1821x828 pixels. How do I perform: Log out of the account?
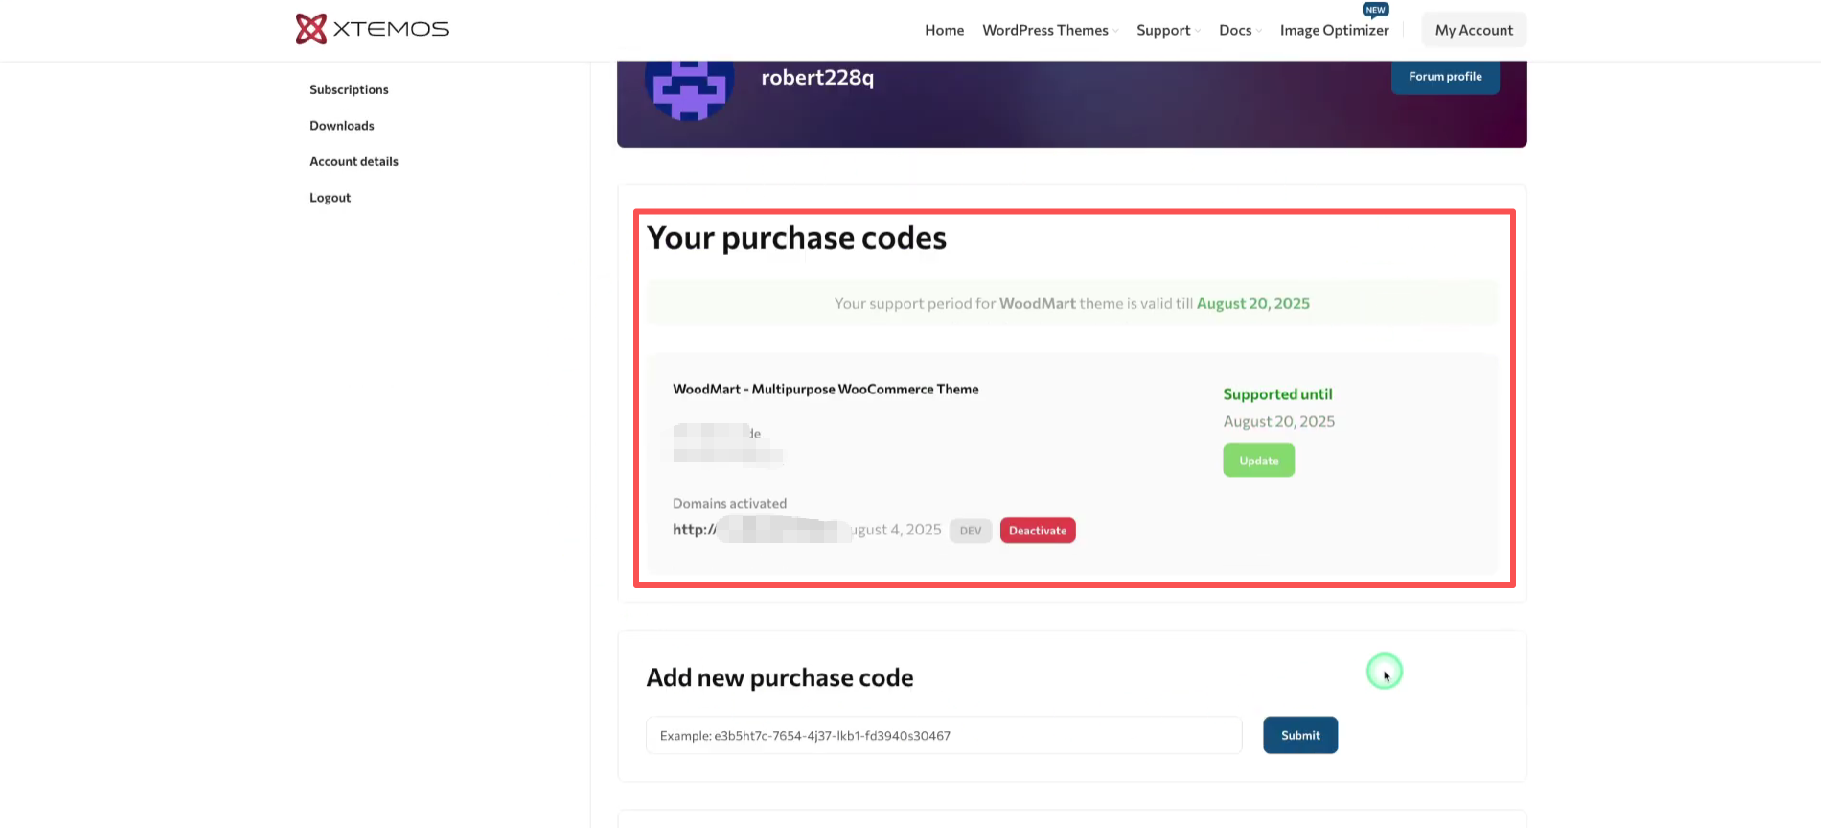(x=330, y=198)
